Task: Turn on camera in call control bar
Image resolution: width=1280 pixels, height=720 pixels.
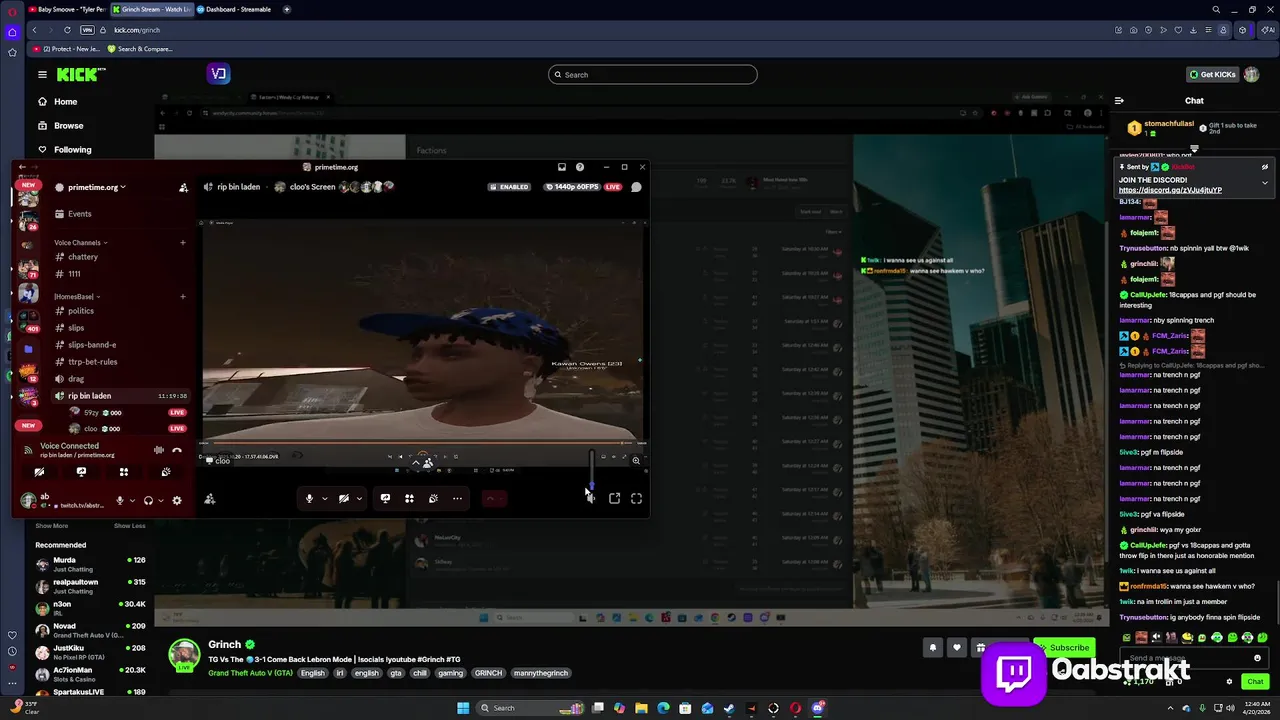Action: tap(344, 498)
